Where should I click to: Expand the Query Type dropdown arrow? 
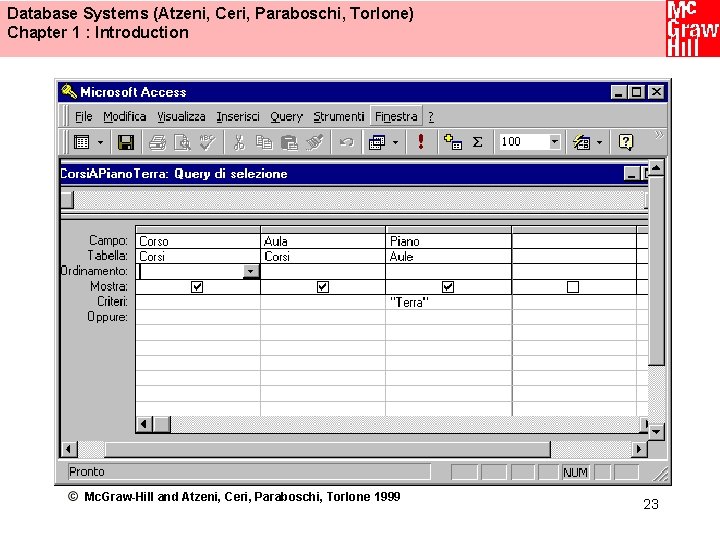pyautogui.click(x=395, y=143)
